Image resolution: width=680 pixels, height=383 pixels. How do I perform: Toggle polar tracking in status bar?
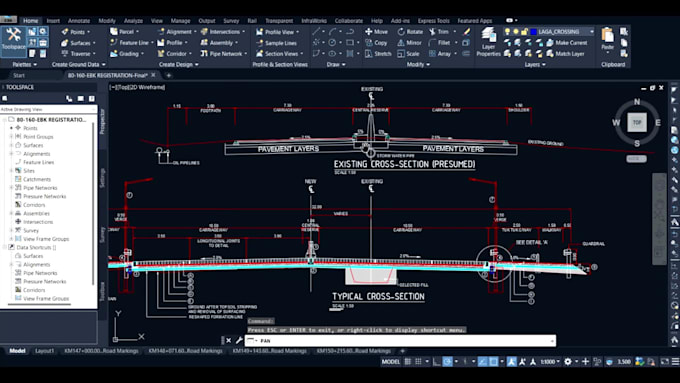point(448,361)
